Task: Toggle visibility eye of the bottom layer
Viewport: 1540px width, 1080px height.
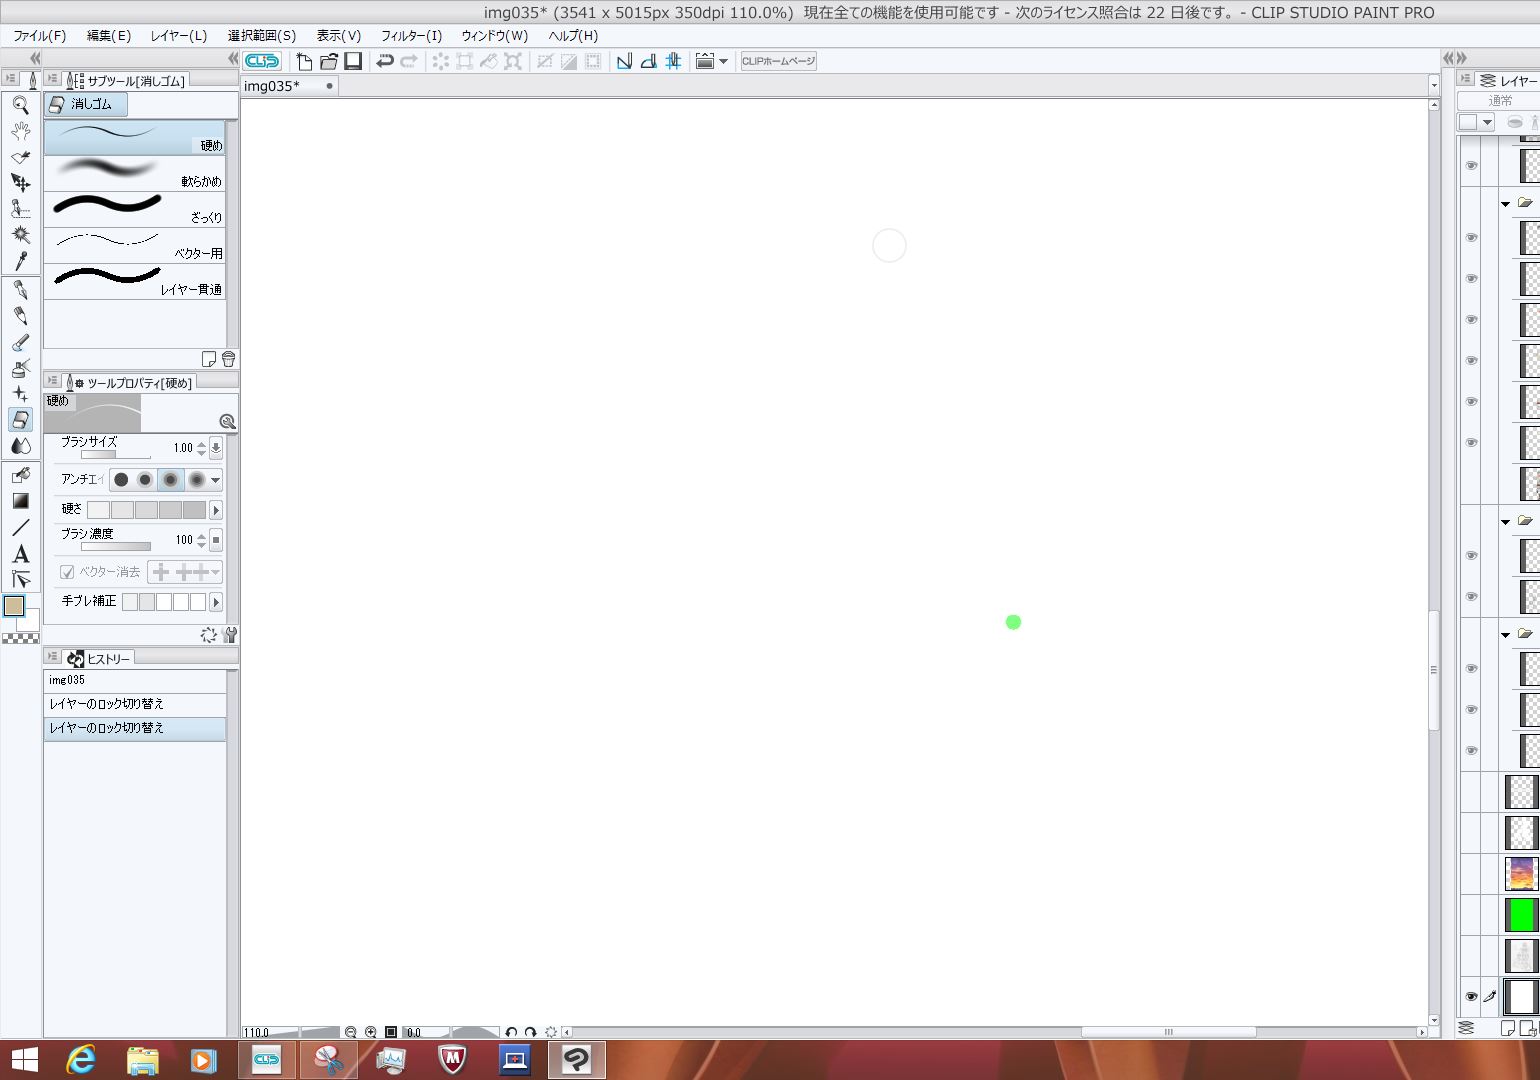Action: pyautogui.click(x=1471, y=996)
